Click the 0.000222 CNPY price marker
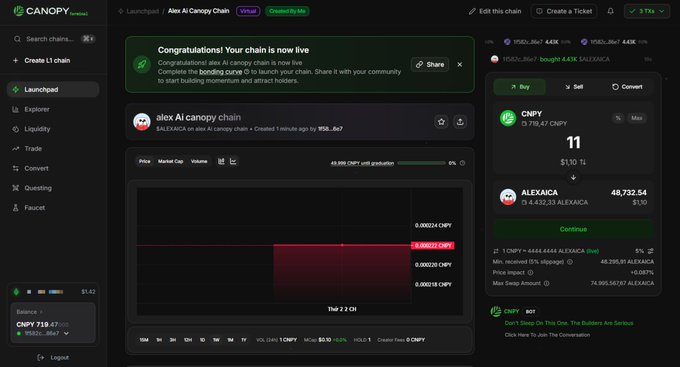Image resolution: width=680 pixels, height=367 pixels. (x=433, y=246)
